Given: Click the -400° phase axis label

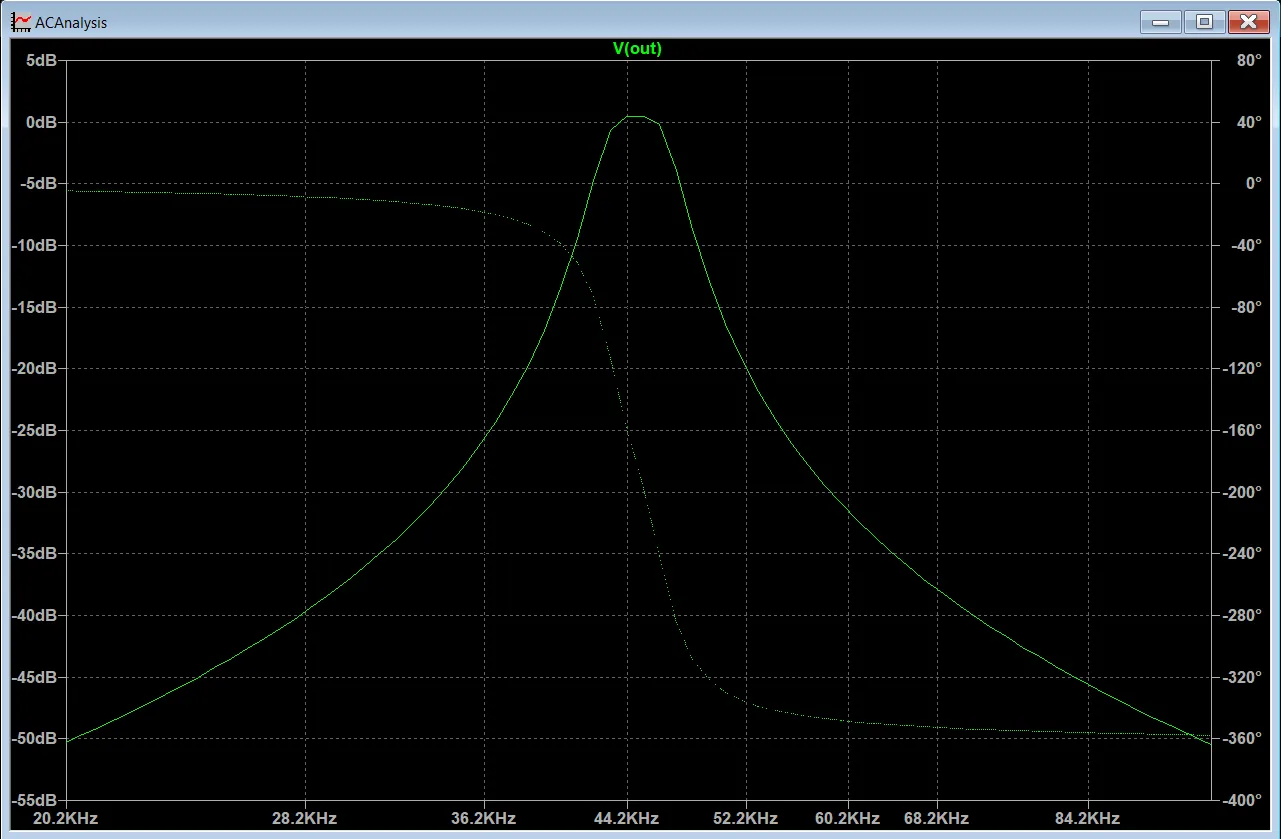Looking at the screenshot, I should 1243,800.
